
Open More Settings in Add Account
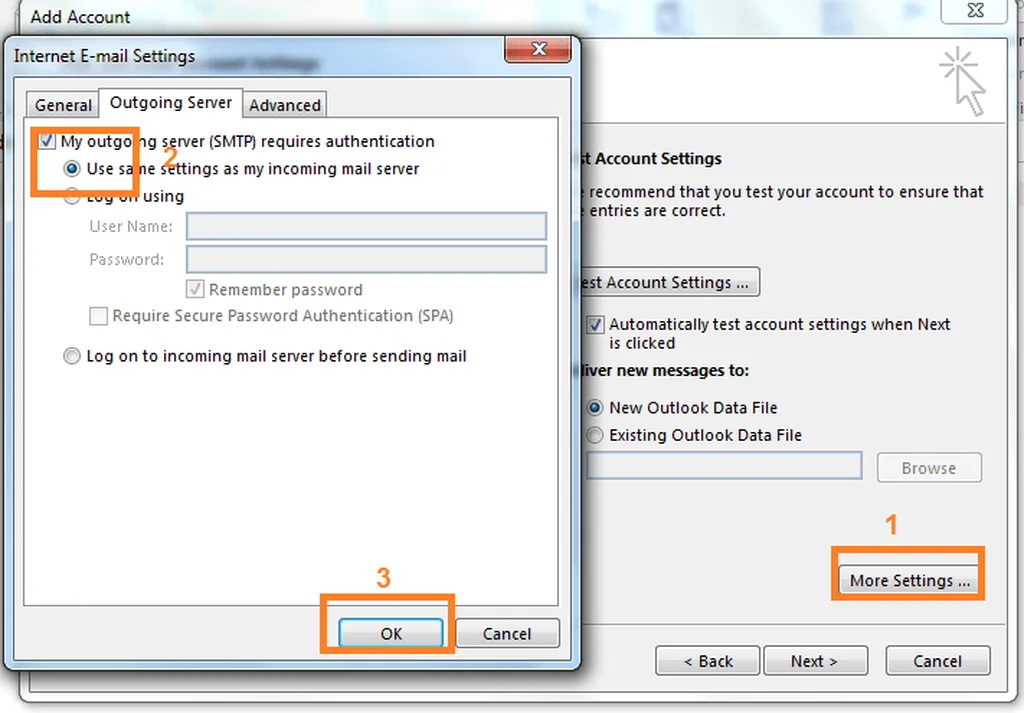(910, 580)
